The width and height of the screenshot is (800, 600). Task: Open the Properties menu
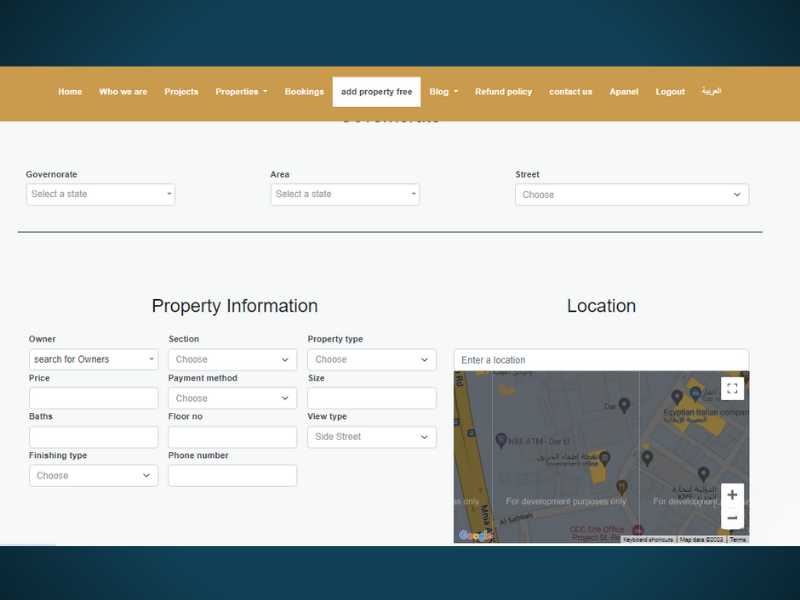(x=241, y=91)
